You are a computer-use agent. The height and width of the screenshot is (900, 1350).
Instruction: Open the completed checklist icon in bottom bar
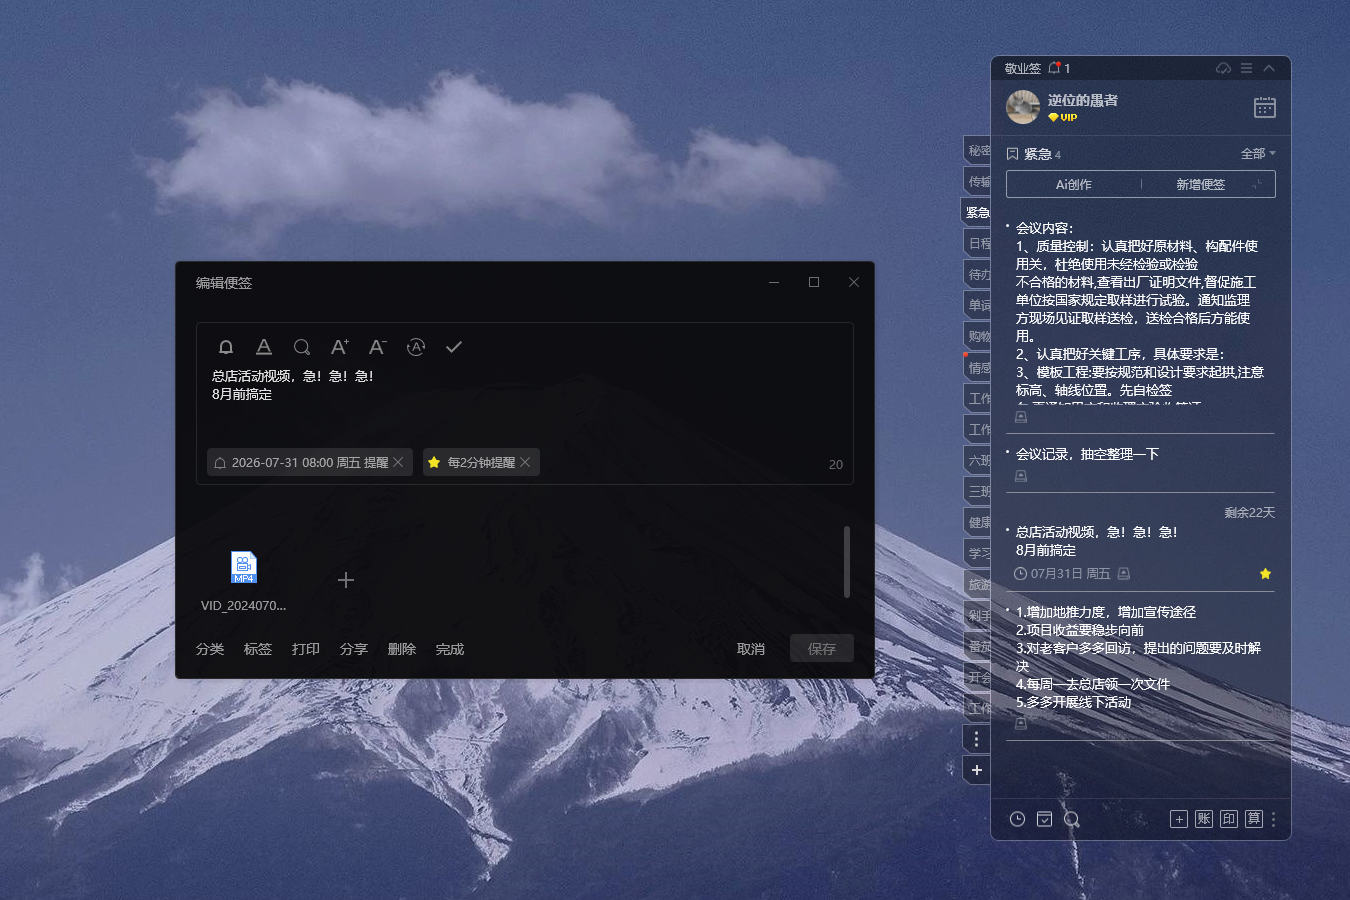click(1044, 819)
